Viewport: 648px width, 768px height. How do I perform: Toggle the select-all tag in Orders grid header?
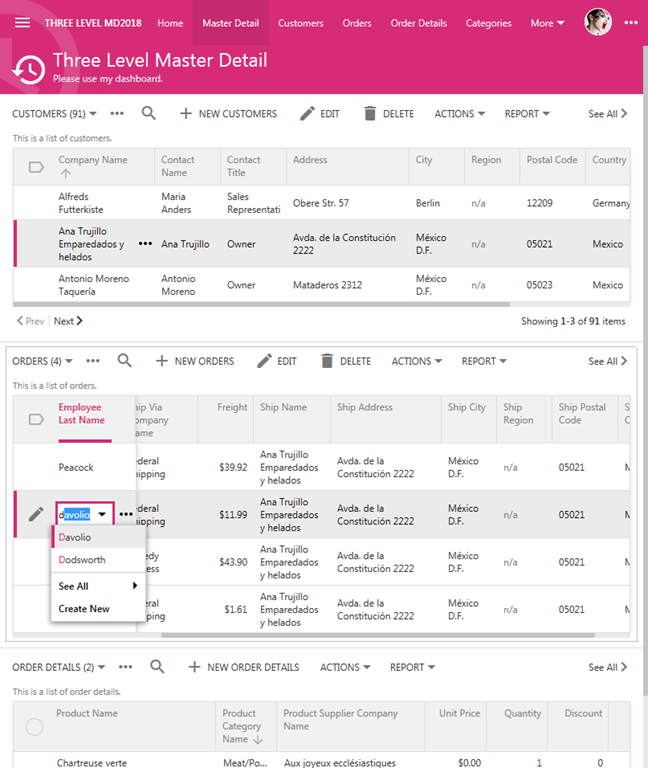coord(36,420)
